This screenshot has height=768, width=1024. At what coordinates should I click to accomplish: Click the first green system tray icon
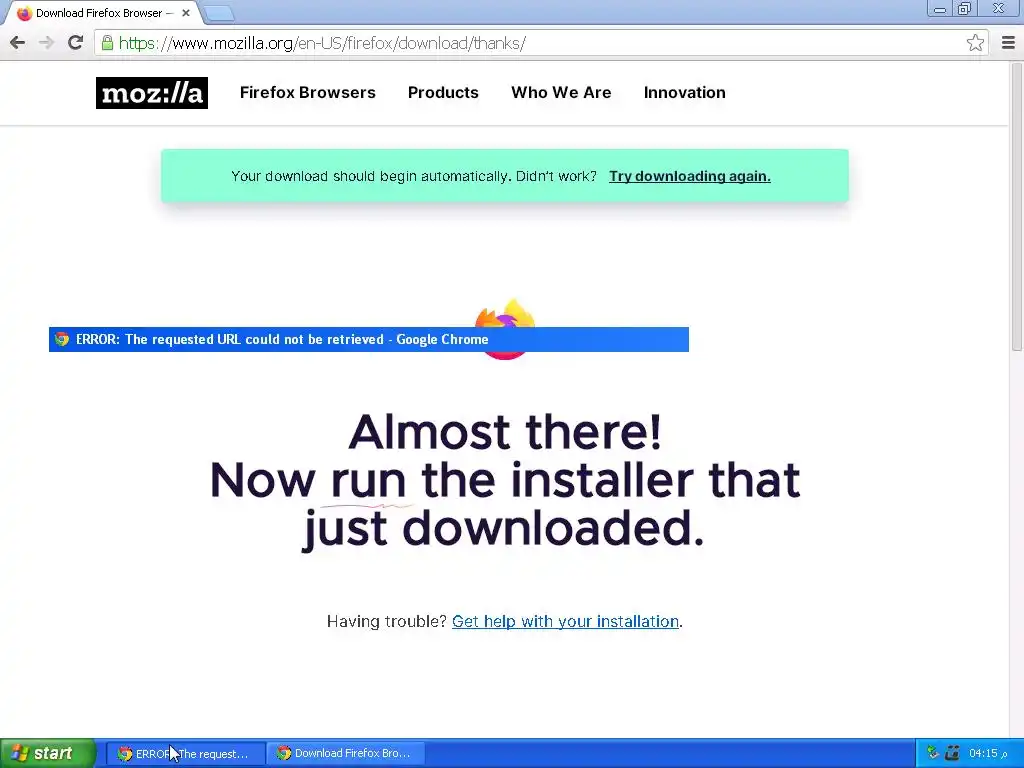coord(933,753)
